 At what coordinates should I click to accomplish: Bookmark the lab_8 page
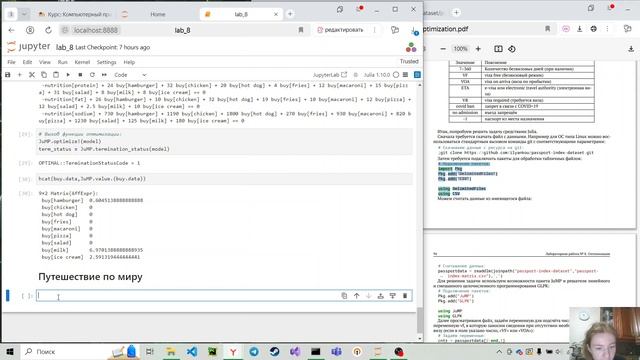point(301,30)
